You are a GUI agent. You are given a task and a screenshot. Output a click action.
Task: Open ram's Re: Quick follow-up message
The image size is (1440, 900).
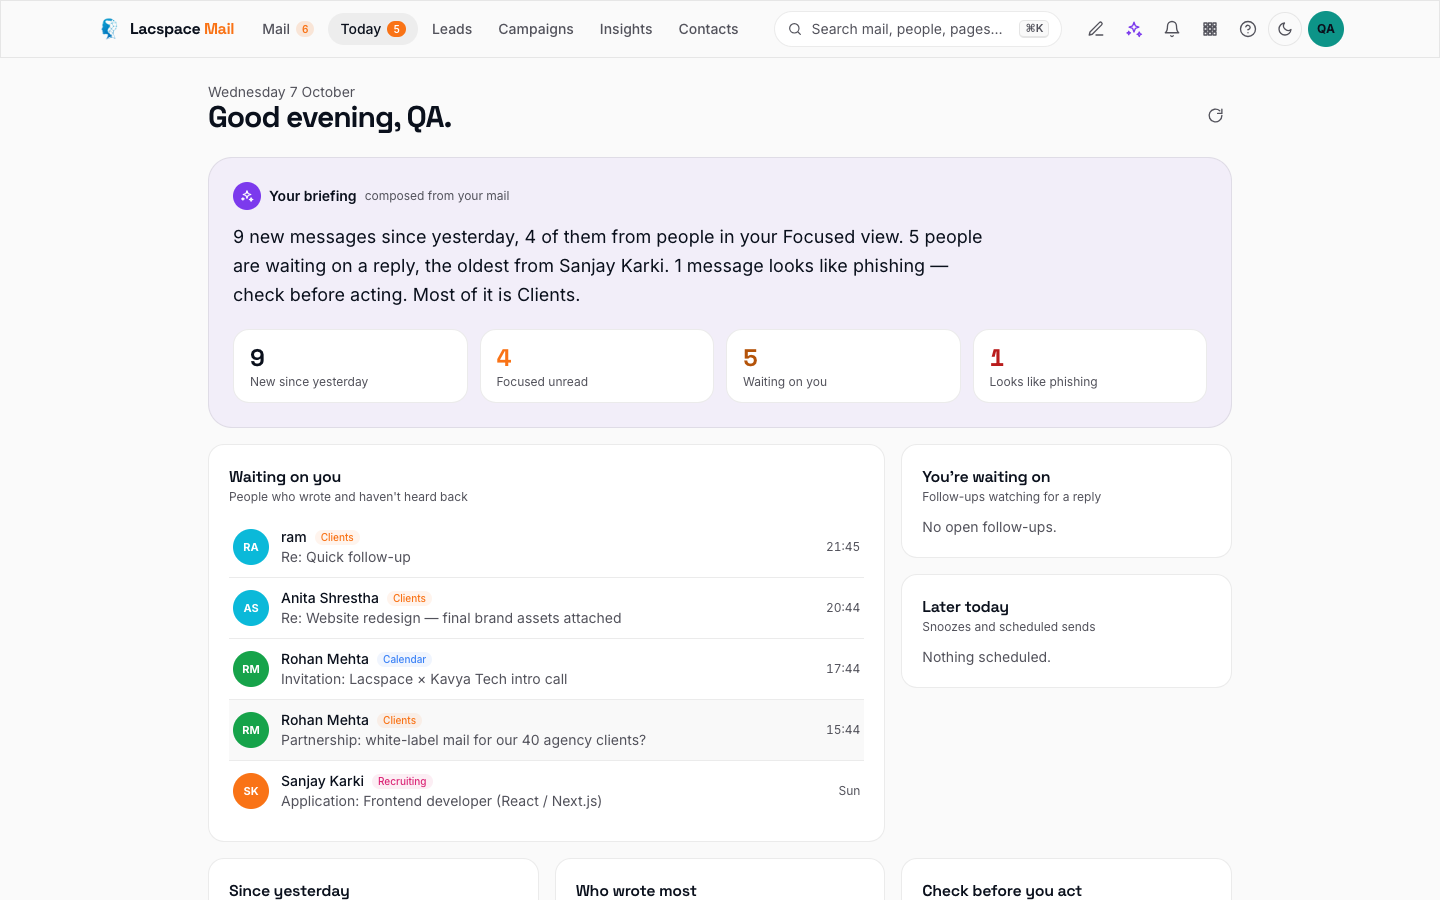546,547
